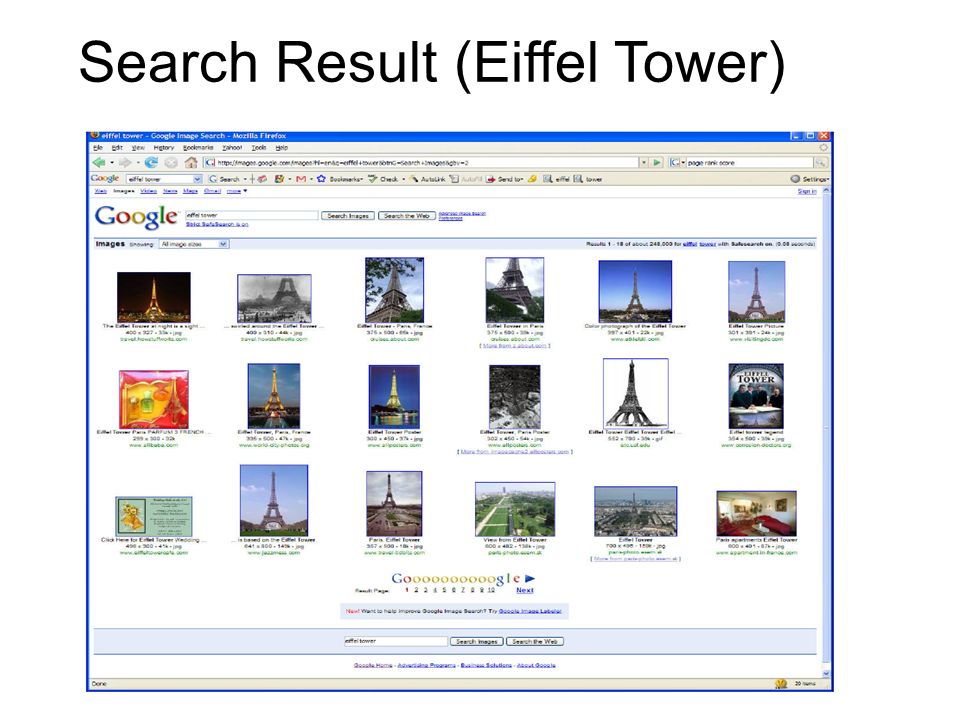Click the Web link above Google logo
Screen dimensions: 960x720
coord(100,191)
